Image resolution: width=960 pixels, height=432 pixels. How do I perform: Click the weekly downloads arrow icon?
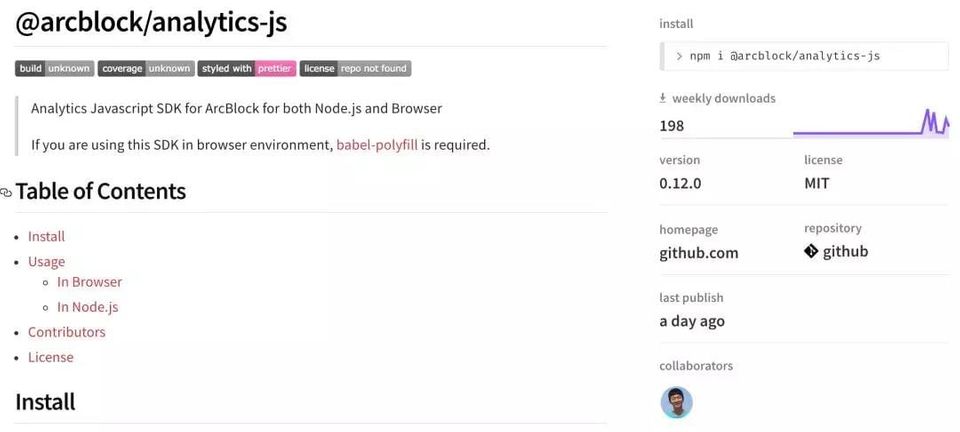pos(663,99)
